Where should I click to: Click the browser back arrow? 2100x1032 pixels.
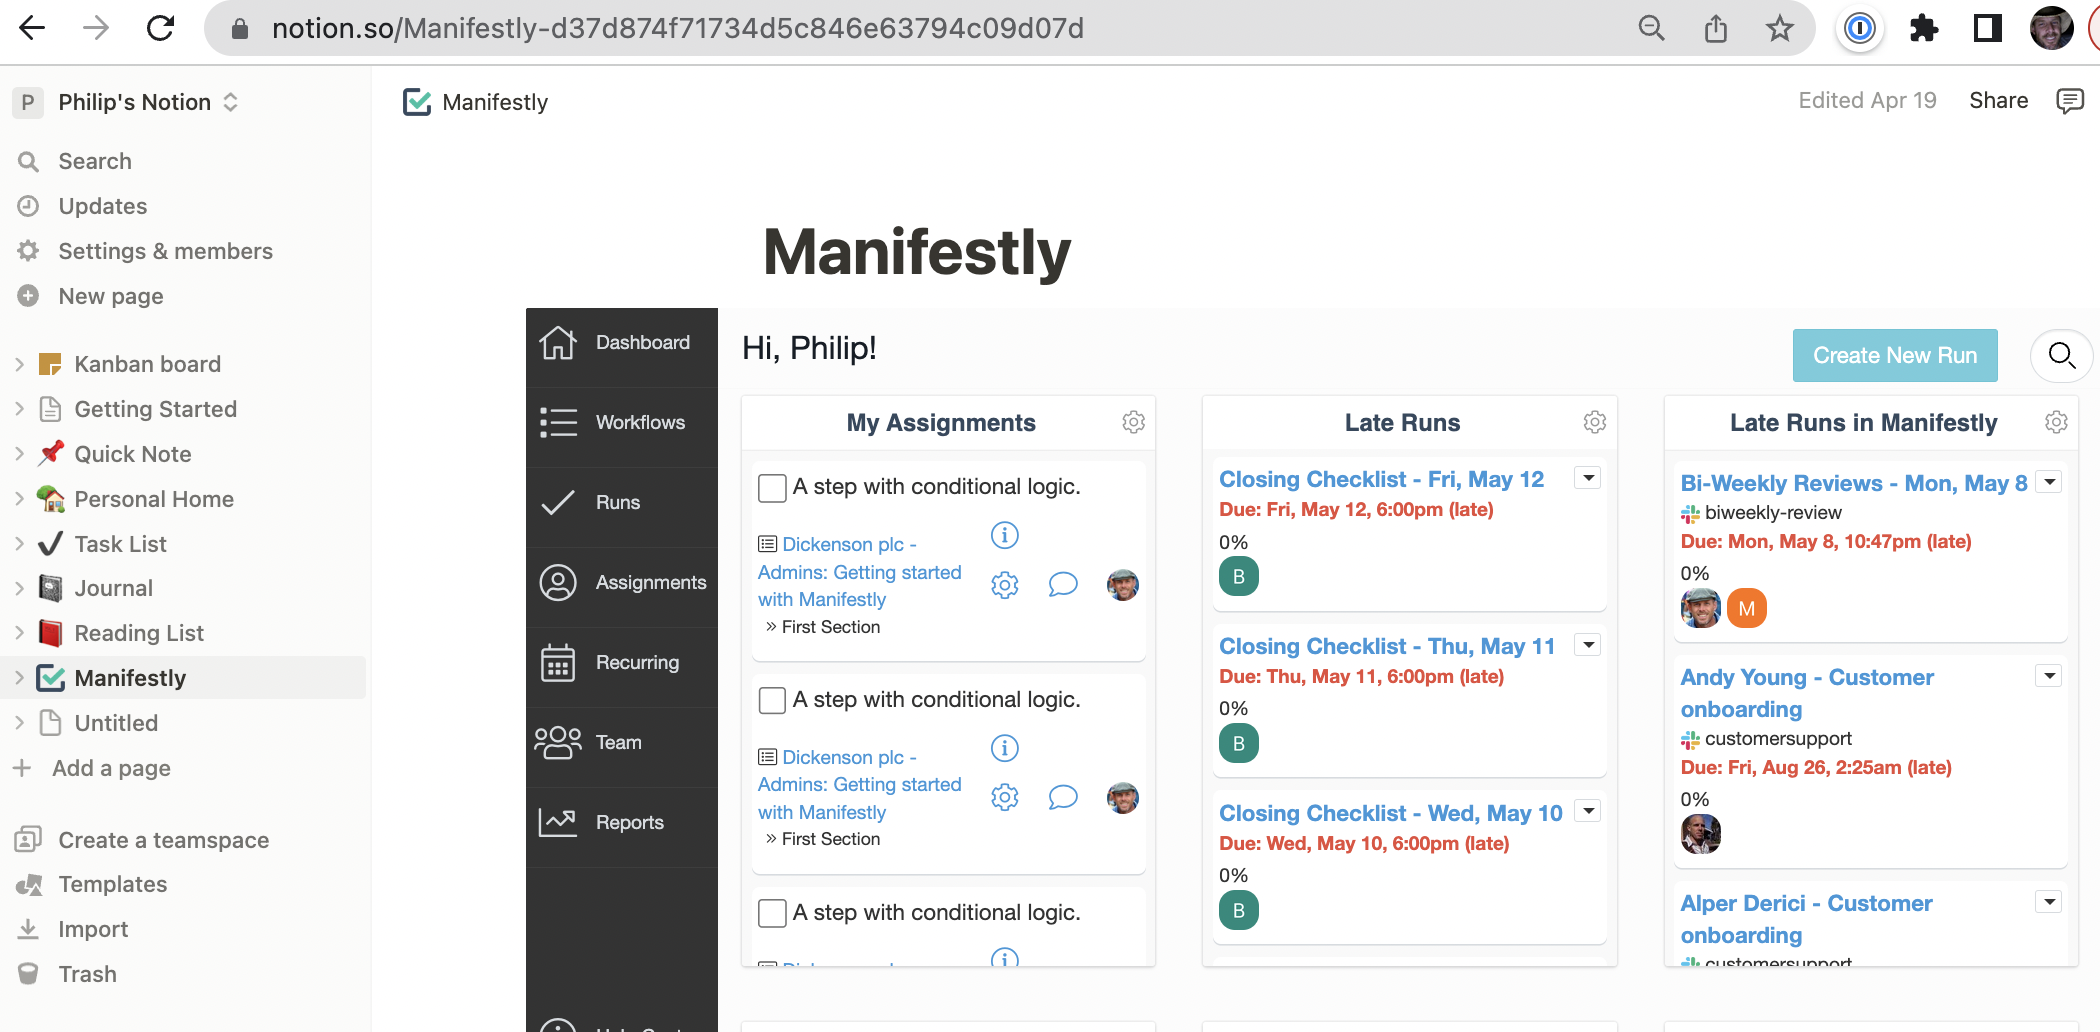coord(33,28)
